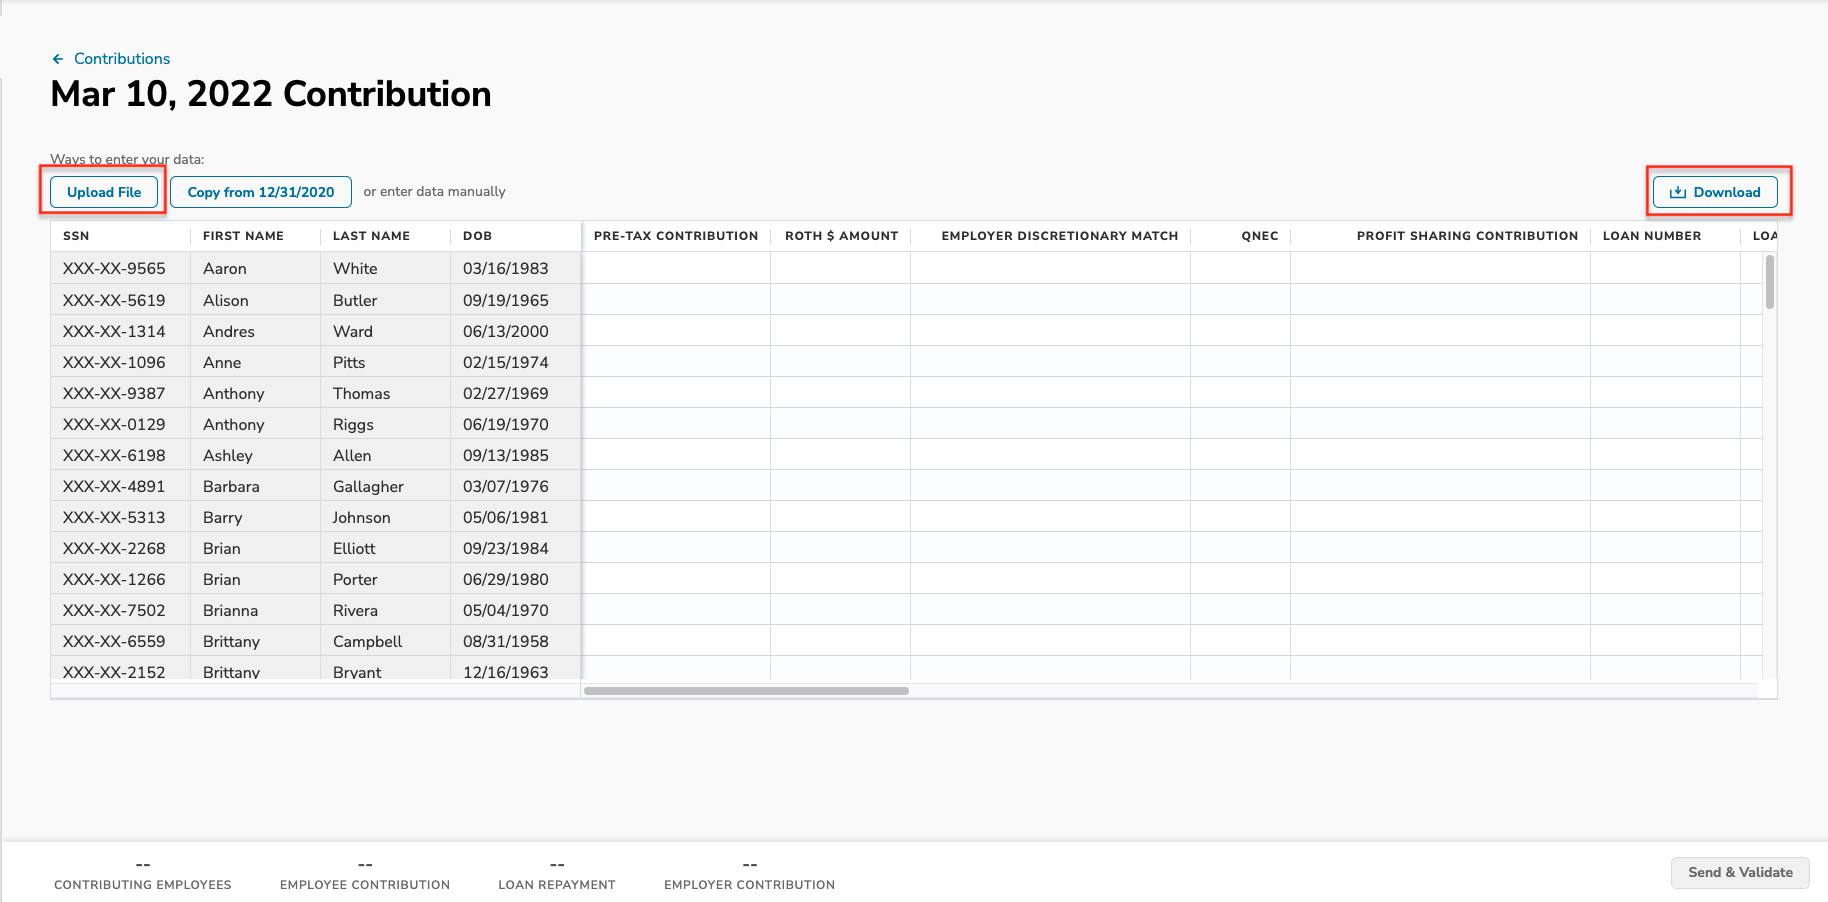Select employer match cell for Andres Ward
This screenshot has width=1828, height=902.
(1051, 331)
